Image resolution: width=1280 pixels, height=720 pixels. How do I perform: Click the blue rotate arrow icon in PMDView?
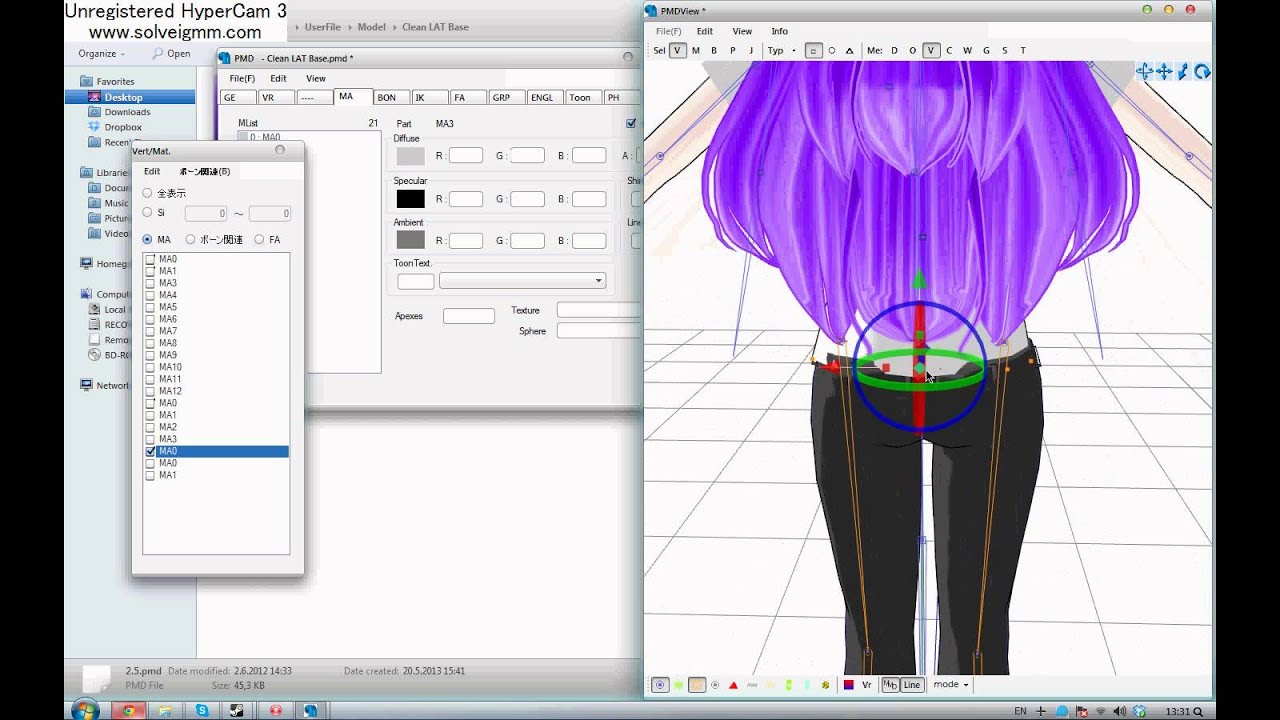pyautogui.click(x=1202, y=71)
